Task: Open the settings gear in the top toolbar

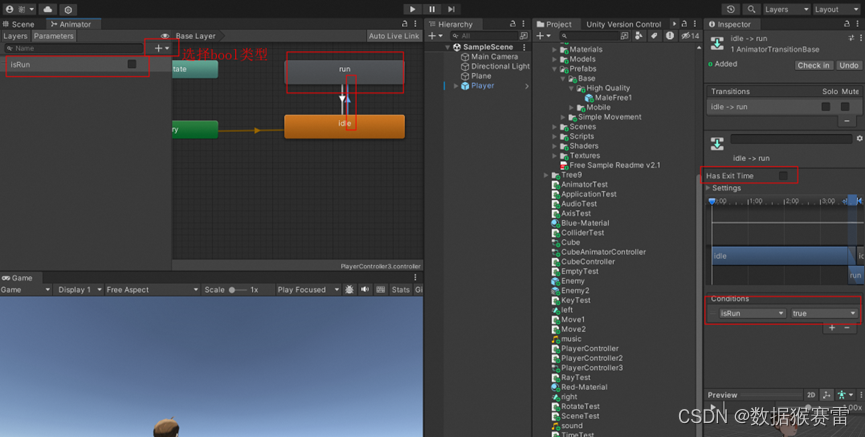Action: click(68, 9)
